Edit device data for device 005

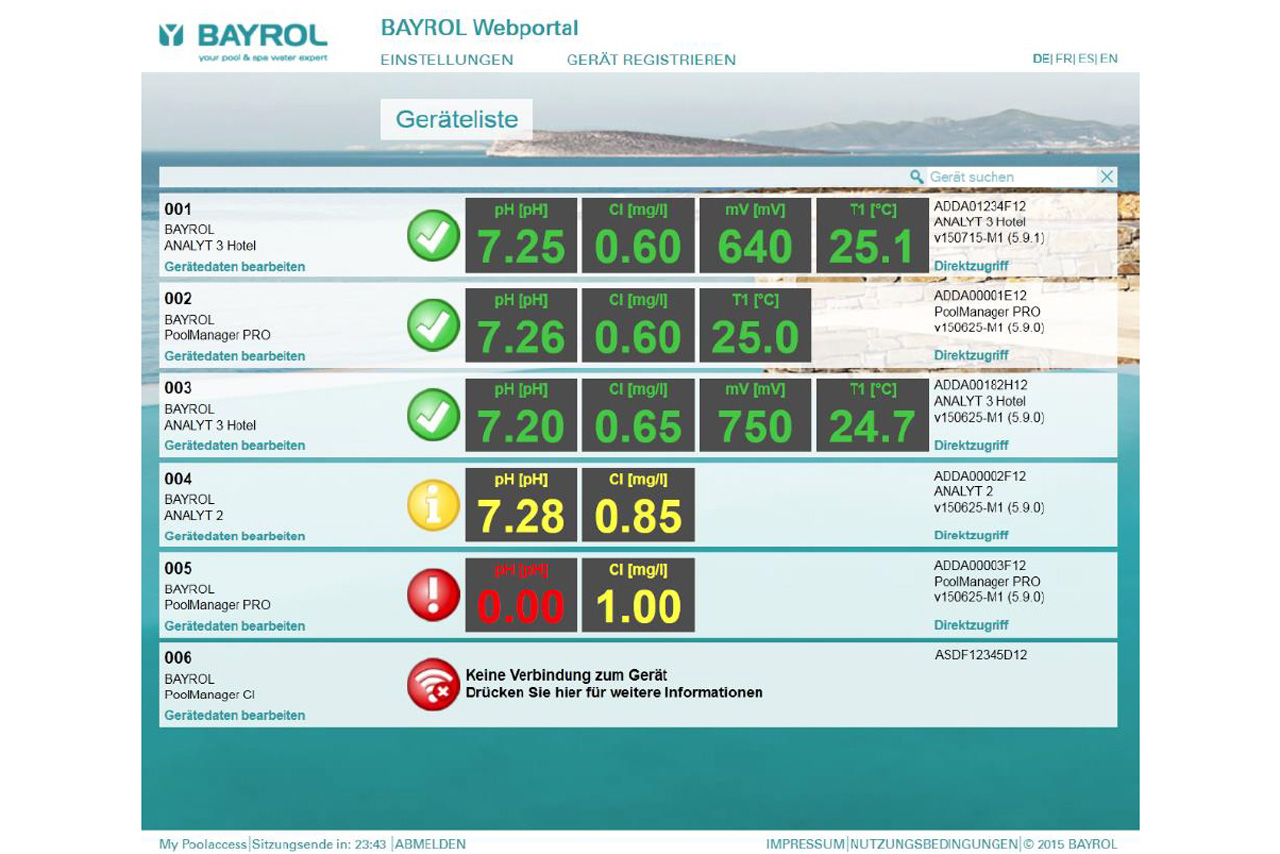pos(235,626)
